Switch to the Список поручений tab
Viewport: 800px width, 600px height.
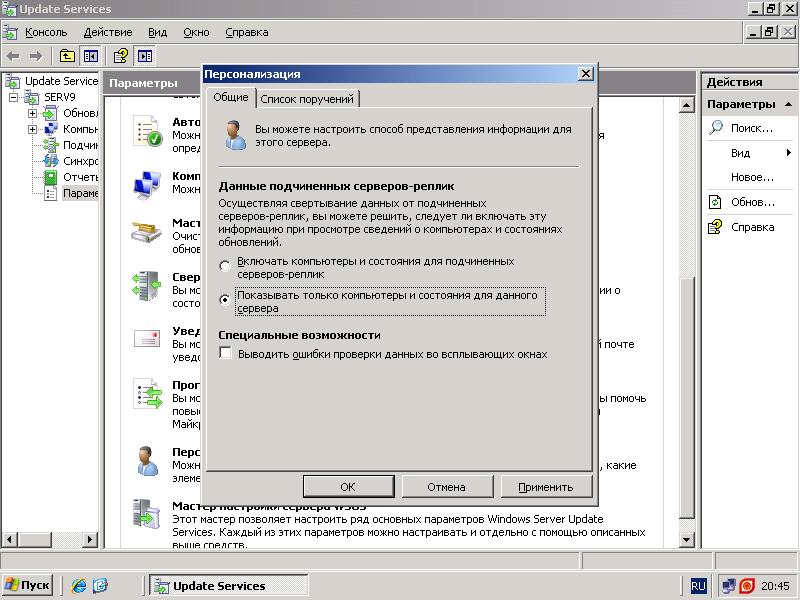pos(307,99)
